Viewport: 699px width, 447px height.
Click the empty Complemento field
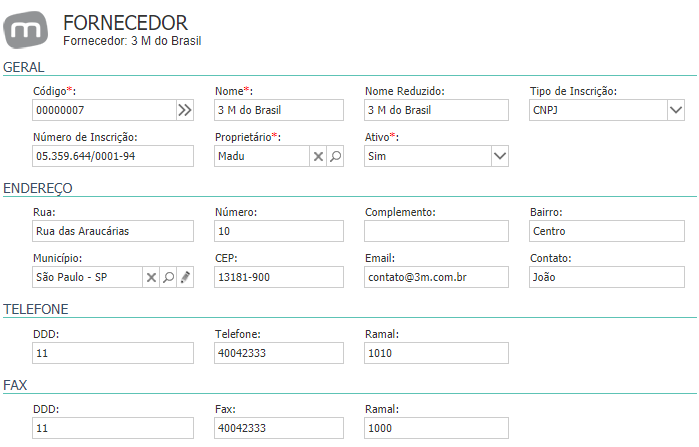point(436,231)
